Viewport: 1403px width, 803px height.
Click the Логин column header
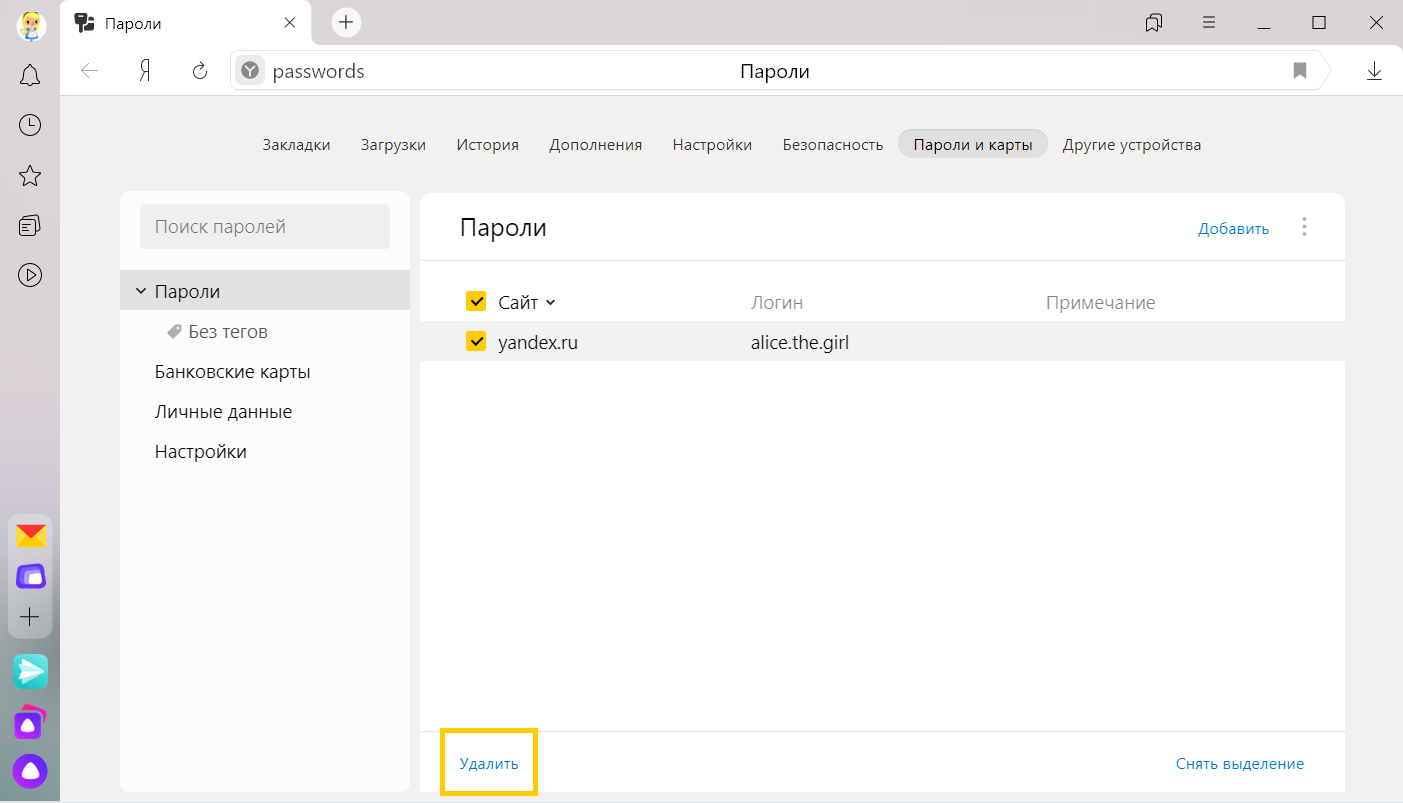[x=777, y=302]
